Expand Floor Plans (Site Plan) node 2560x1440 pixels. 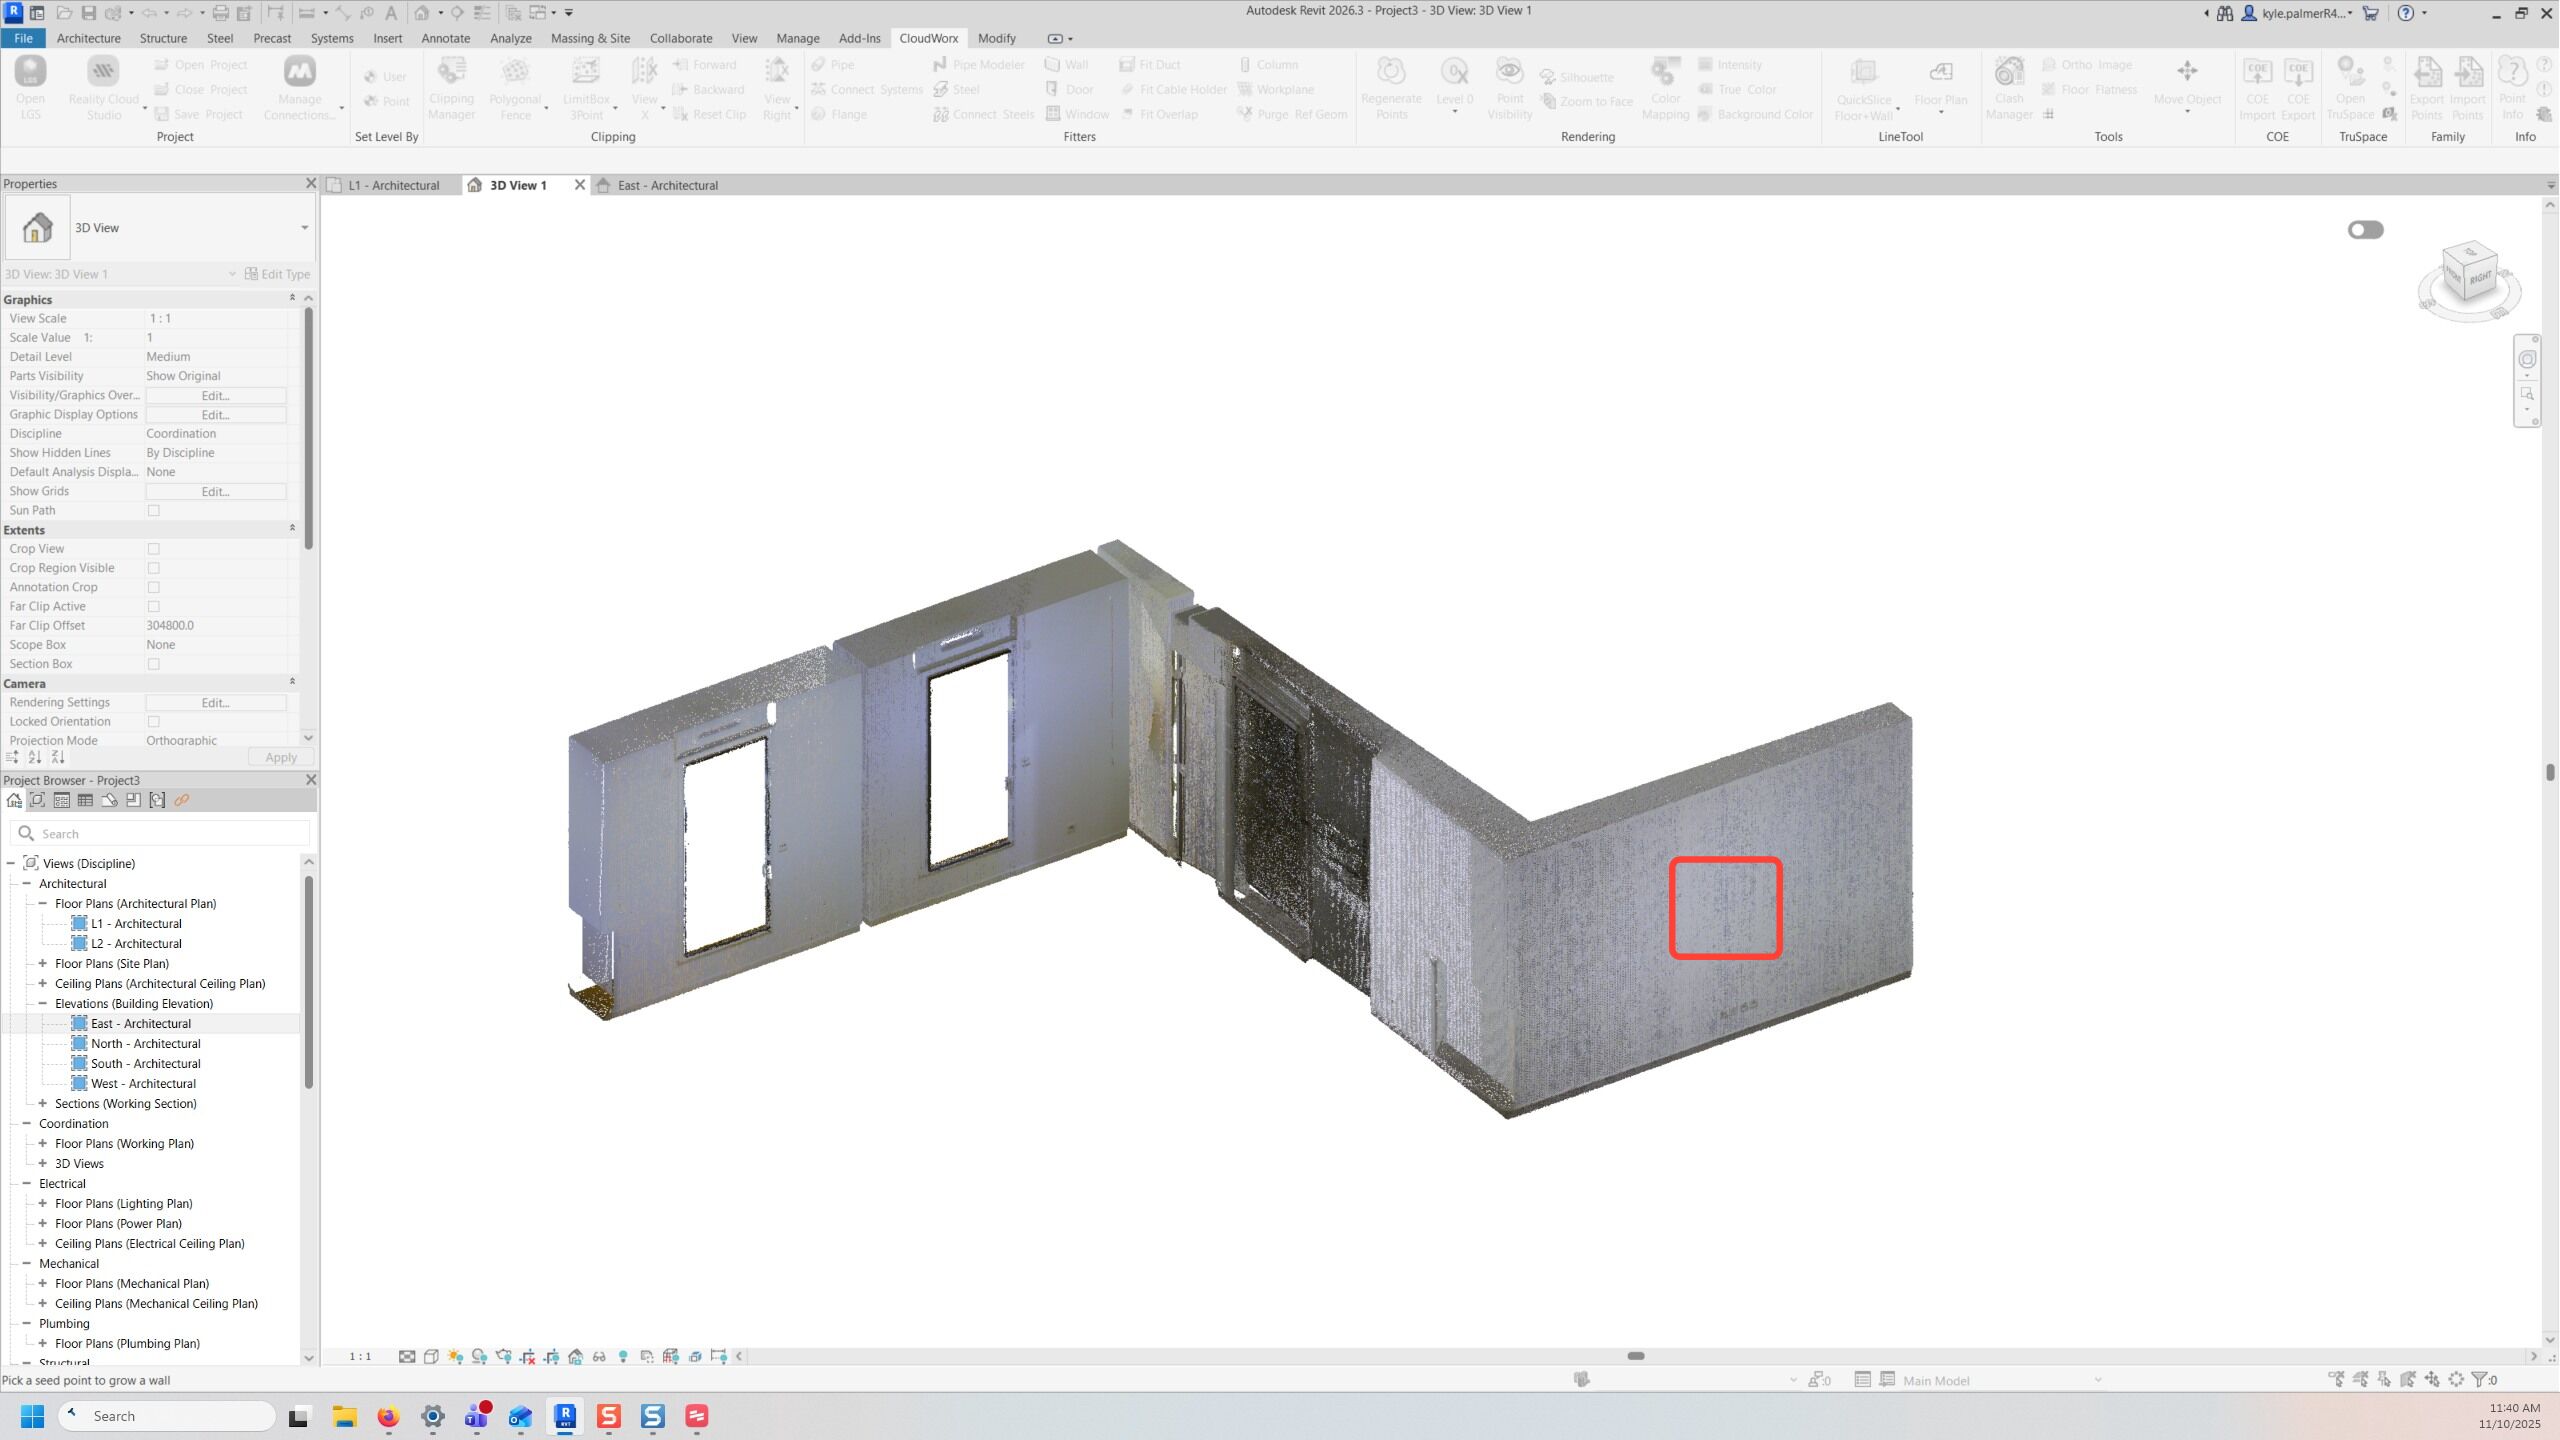43,964
